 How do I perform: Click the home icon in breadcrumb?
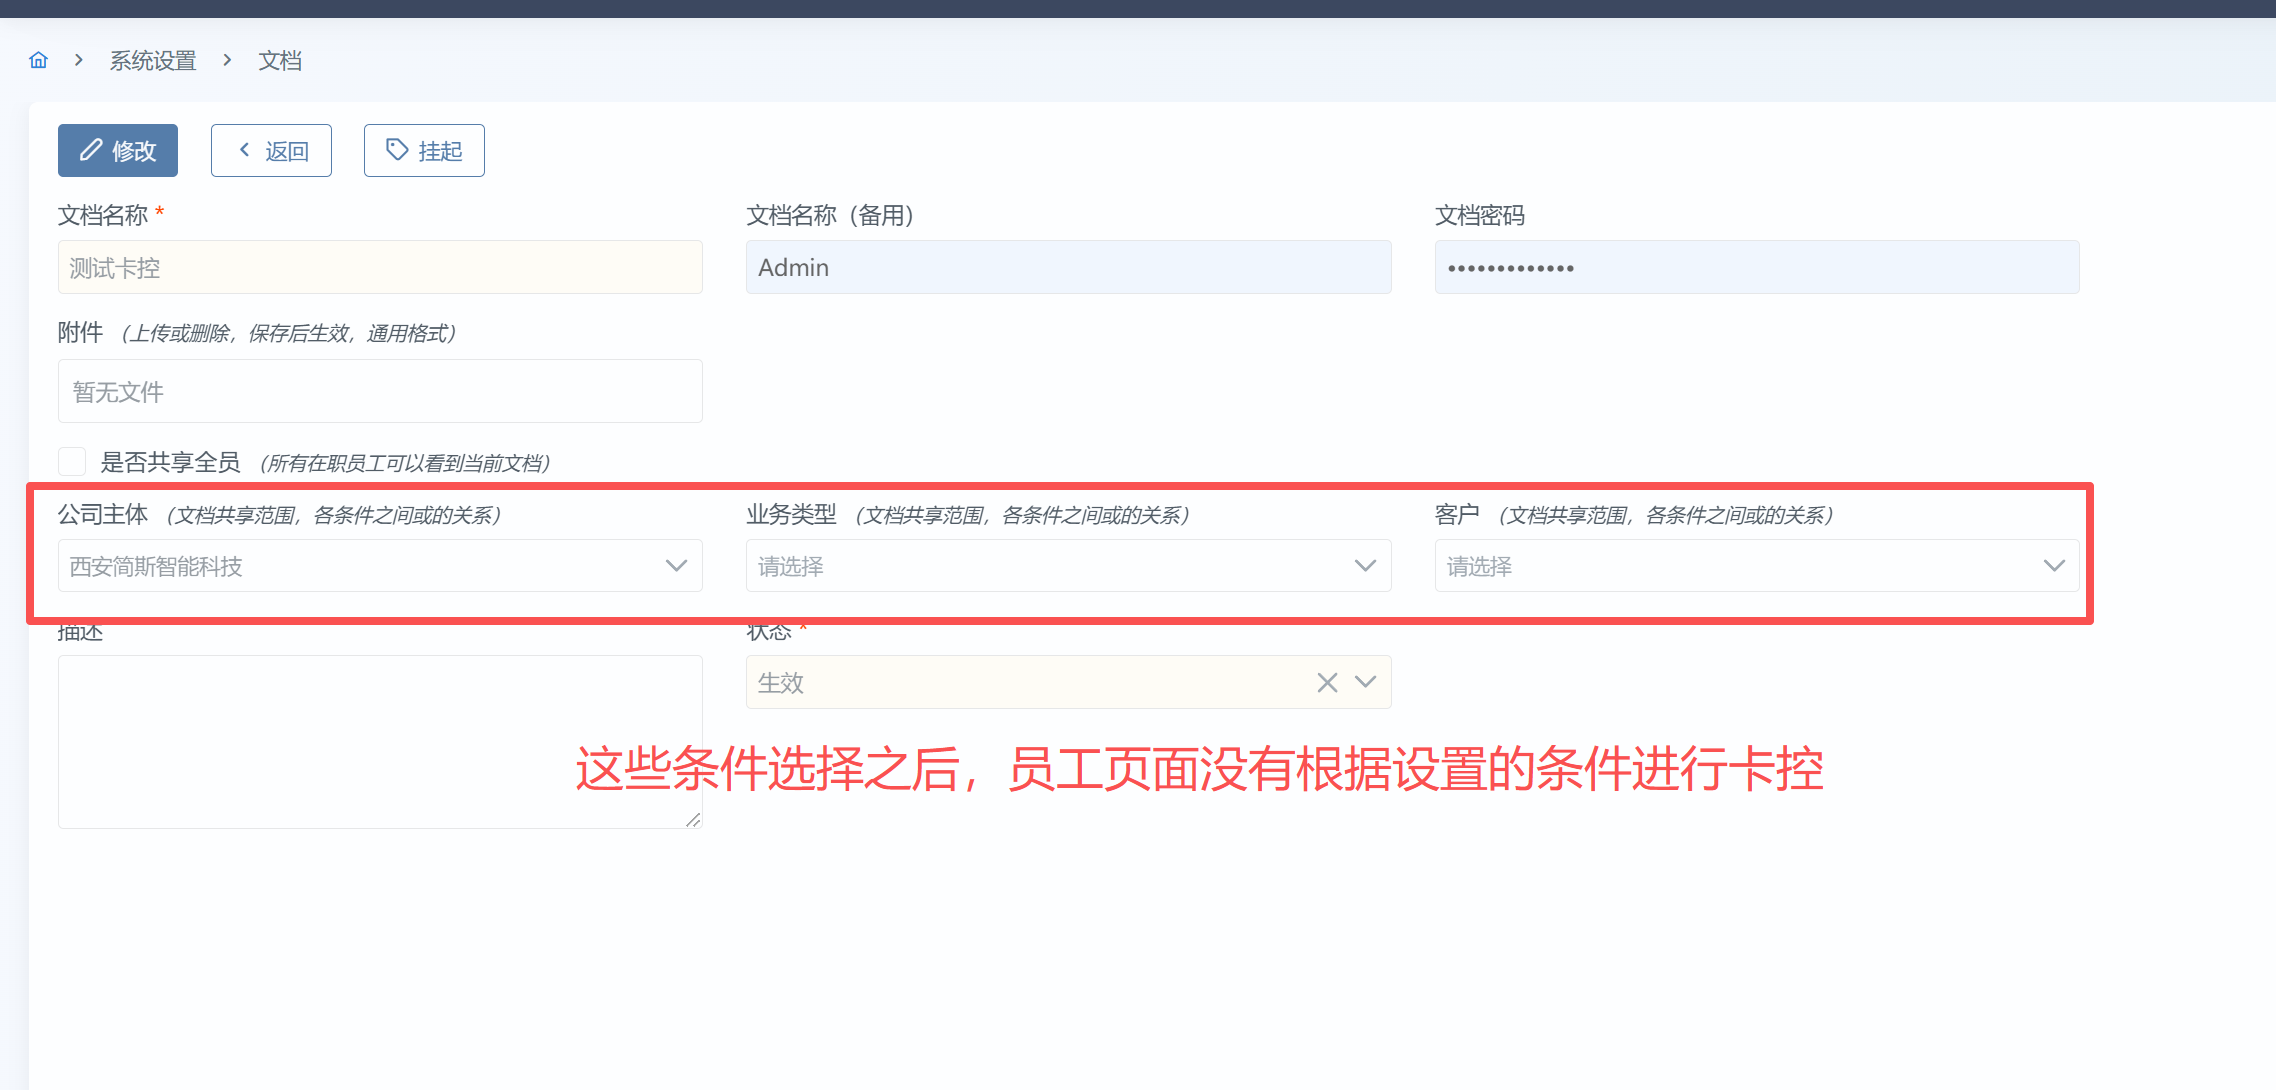pyautogui.click(x=38, y=60)
